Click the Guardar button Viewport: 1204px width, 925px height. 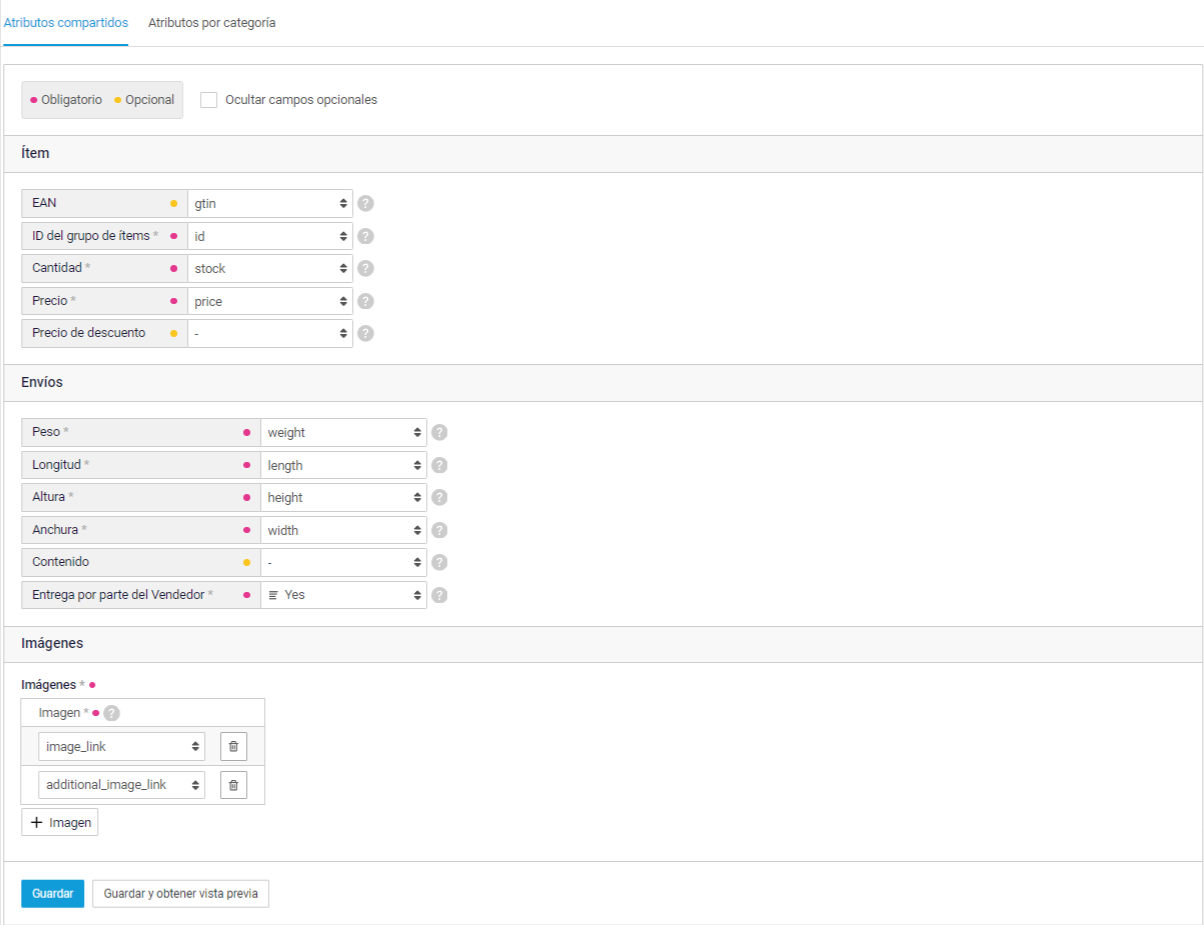53,893
